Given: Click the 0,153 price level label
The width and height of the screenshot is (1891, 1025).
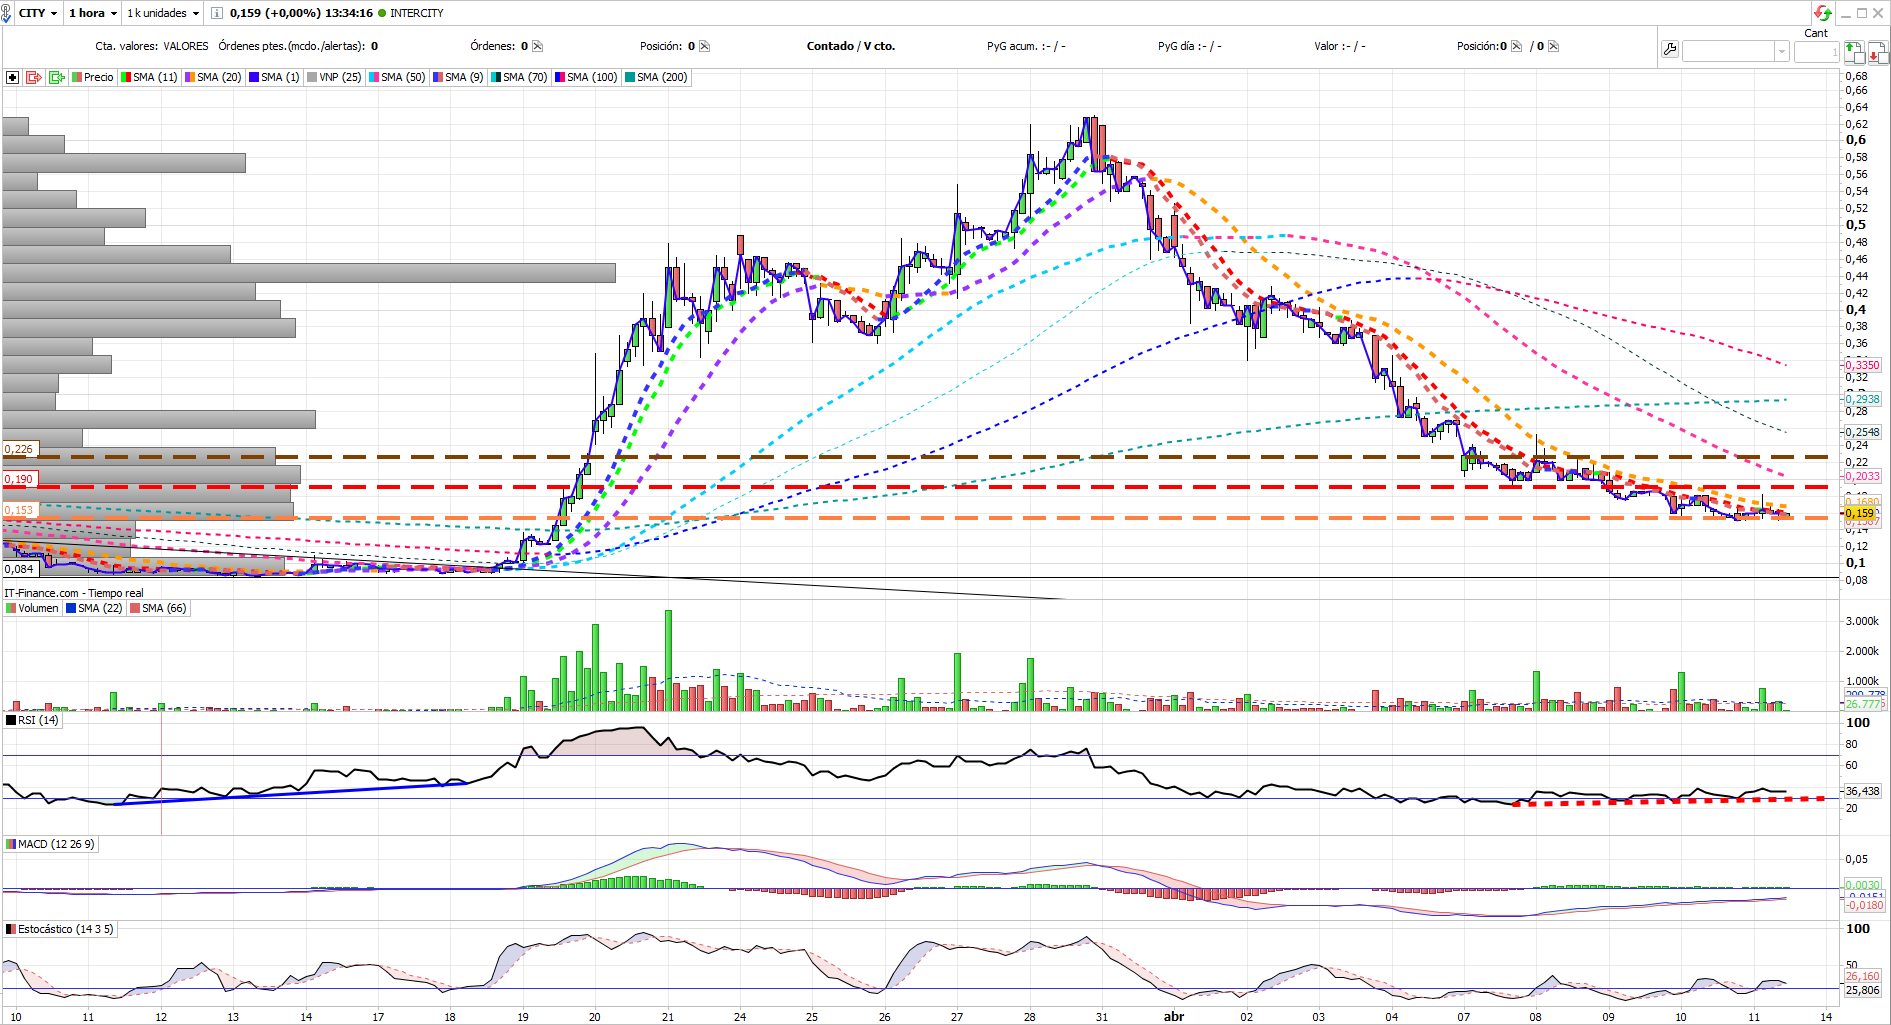Looking at the screenshot, I should click(x=19, y=510).
